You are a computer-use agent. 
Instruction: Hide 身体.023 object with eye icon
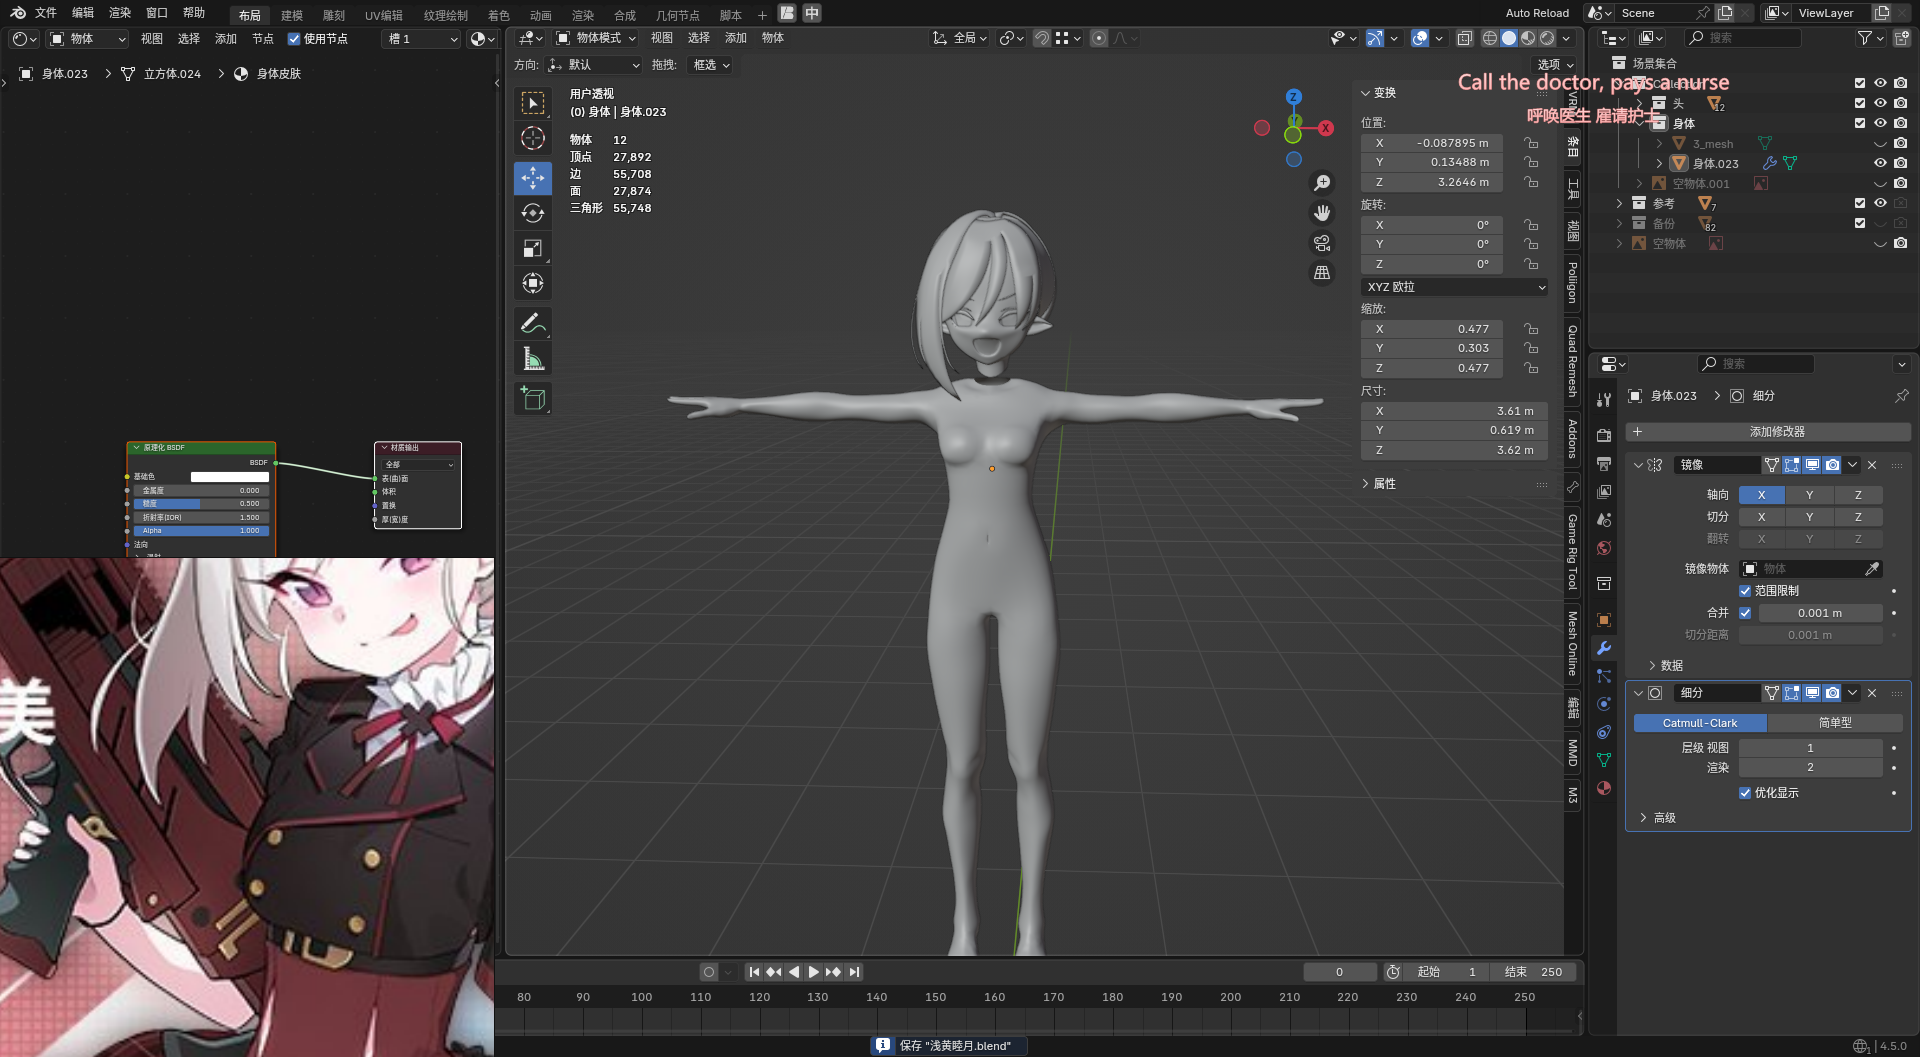click(1880, 163)
